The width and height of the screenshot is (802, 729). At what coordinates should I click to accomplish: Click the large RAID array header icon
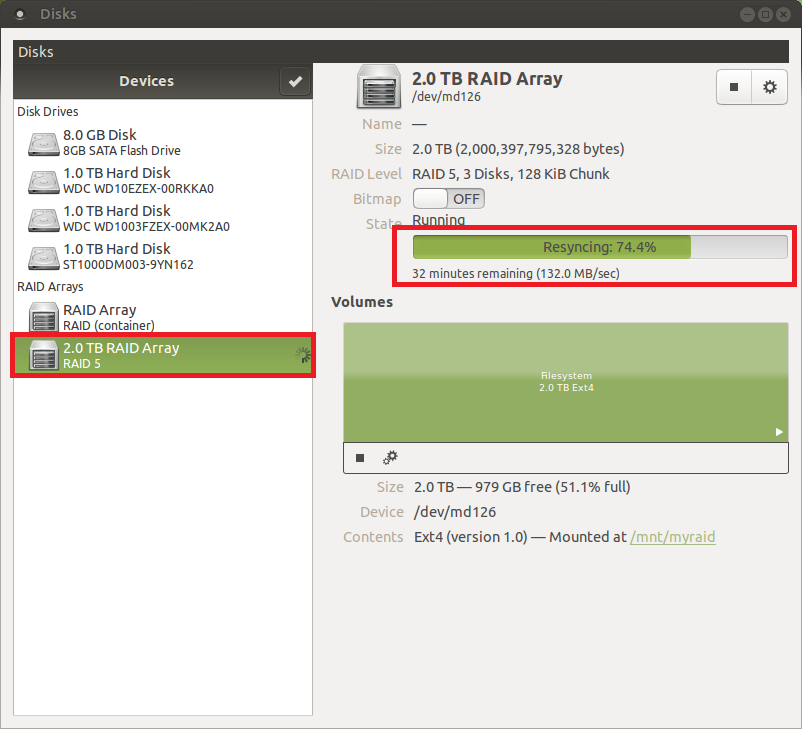pyautogui.click(x=378, y=86)
